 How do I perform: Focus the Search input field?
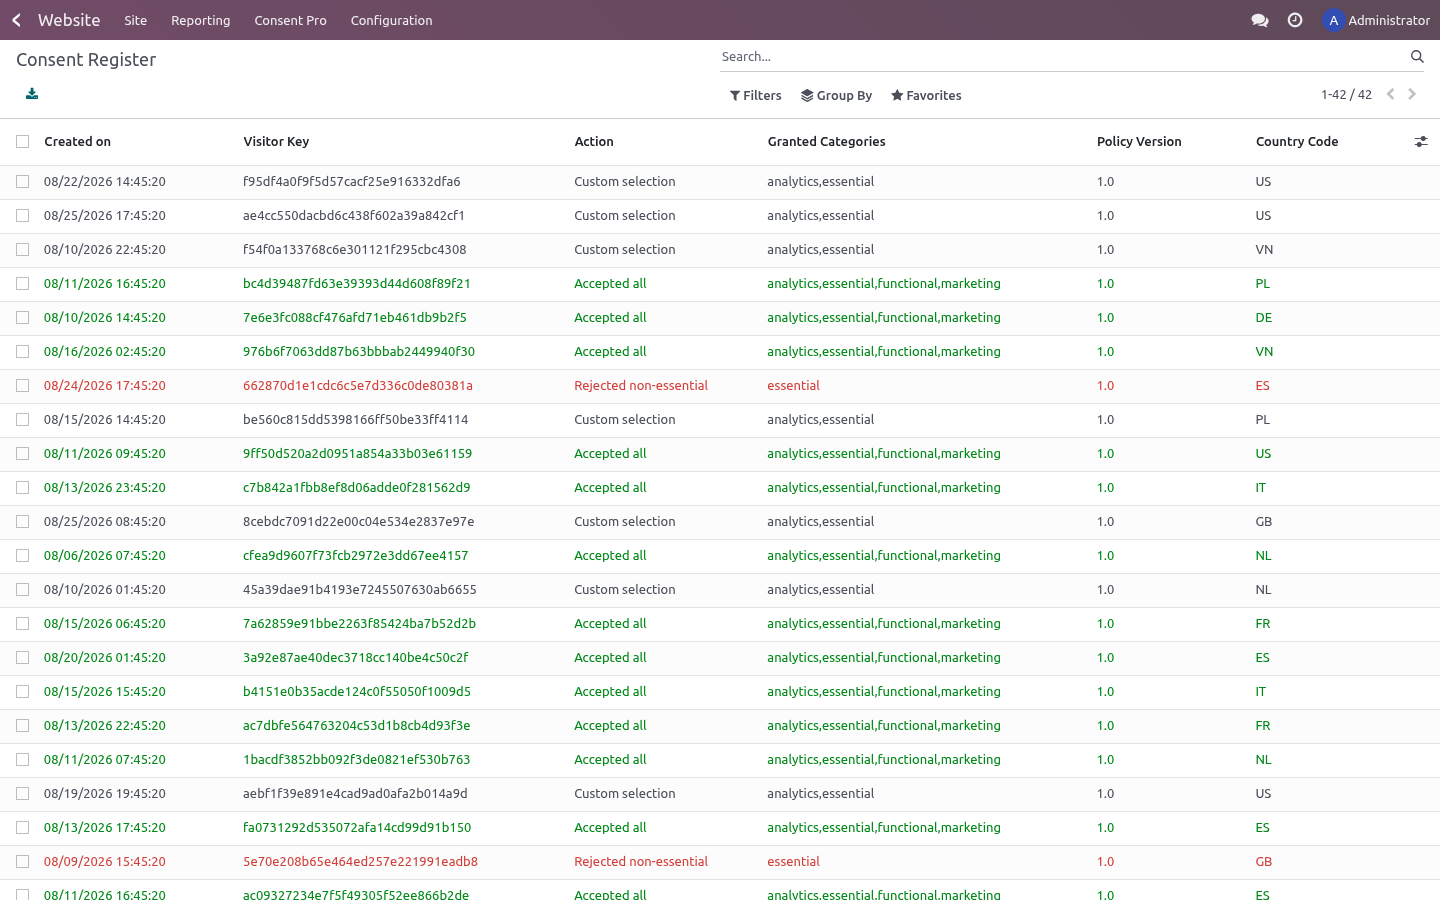pos(1062,57)
